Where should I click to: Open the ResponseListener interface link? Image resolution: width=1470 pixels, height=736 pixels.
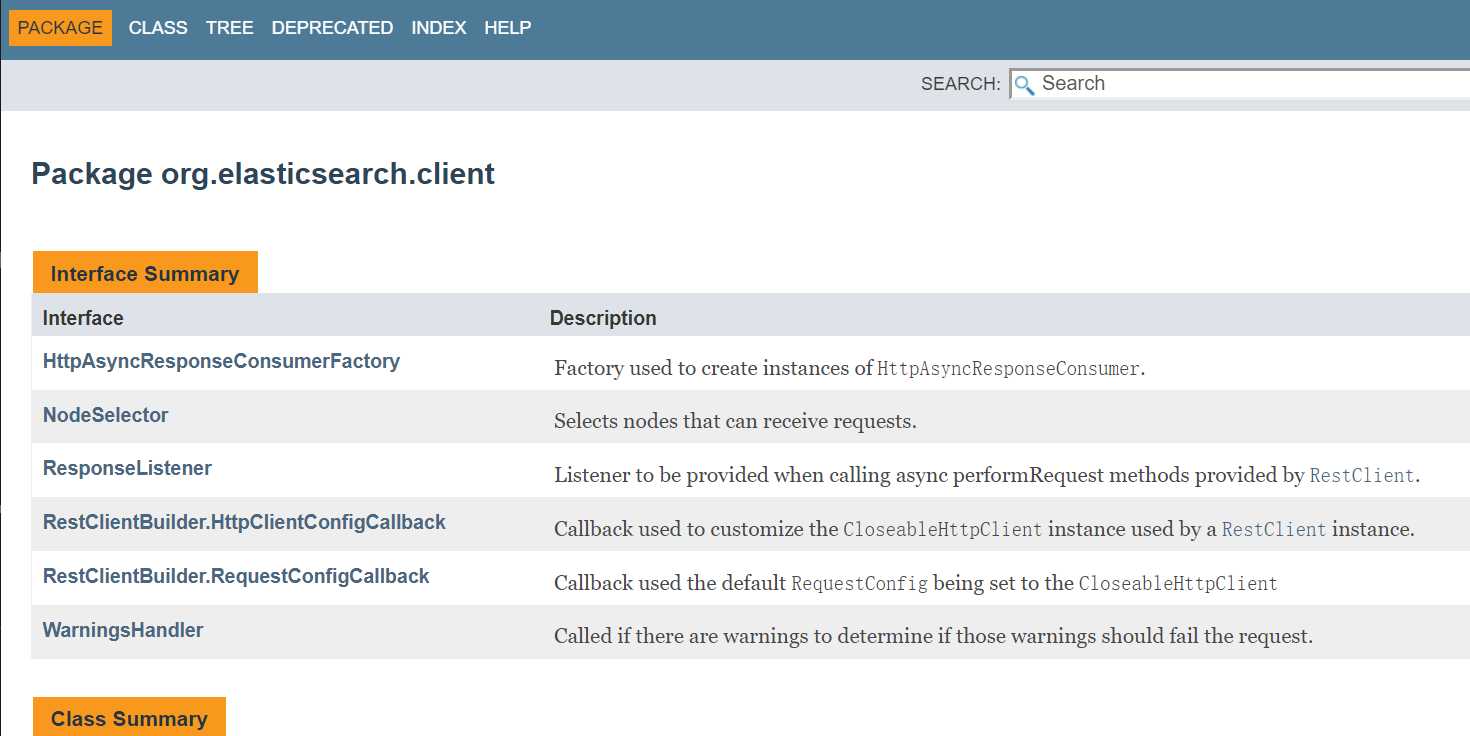[x=127, y=468]
